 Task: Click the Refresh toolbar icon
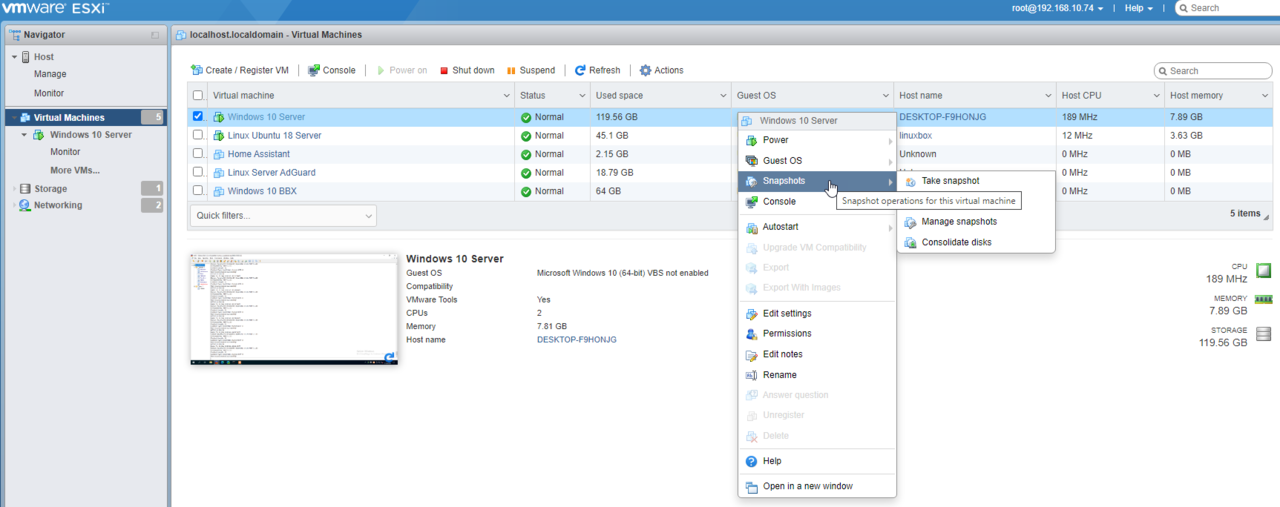(580, 70)
